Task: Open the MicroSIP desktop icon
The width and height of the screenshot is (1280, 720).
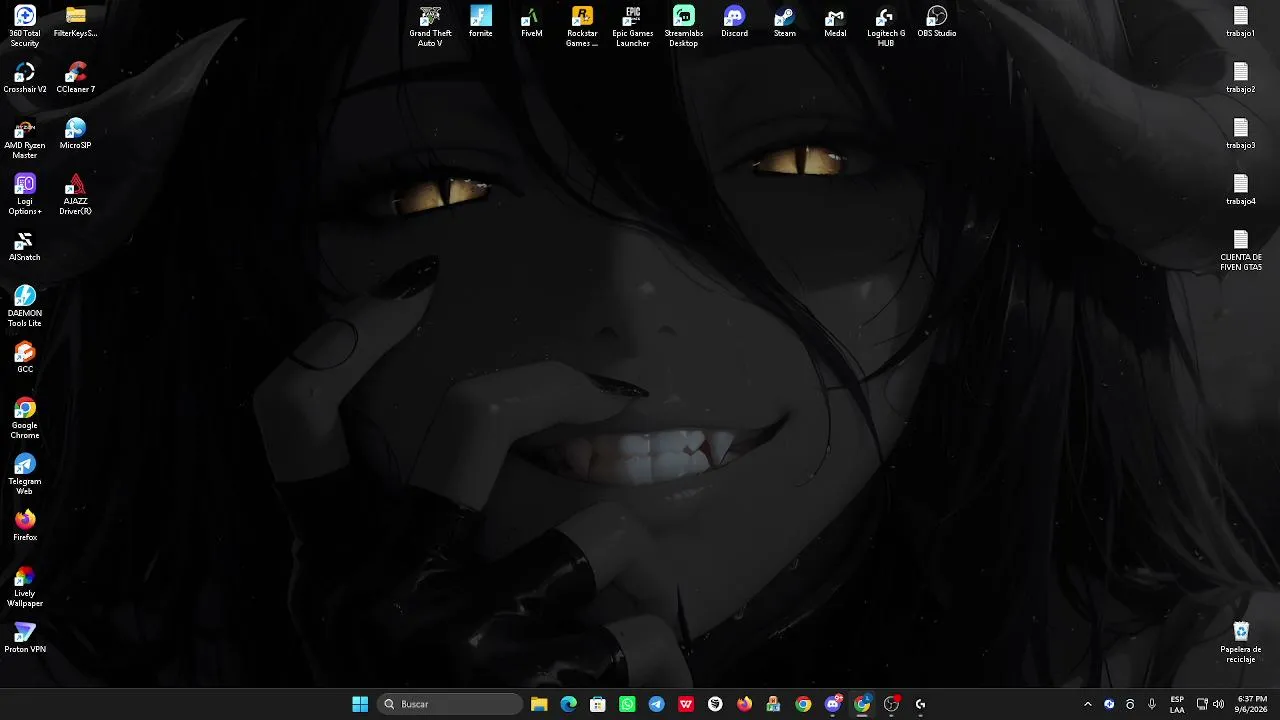Action: coord(75,133)
